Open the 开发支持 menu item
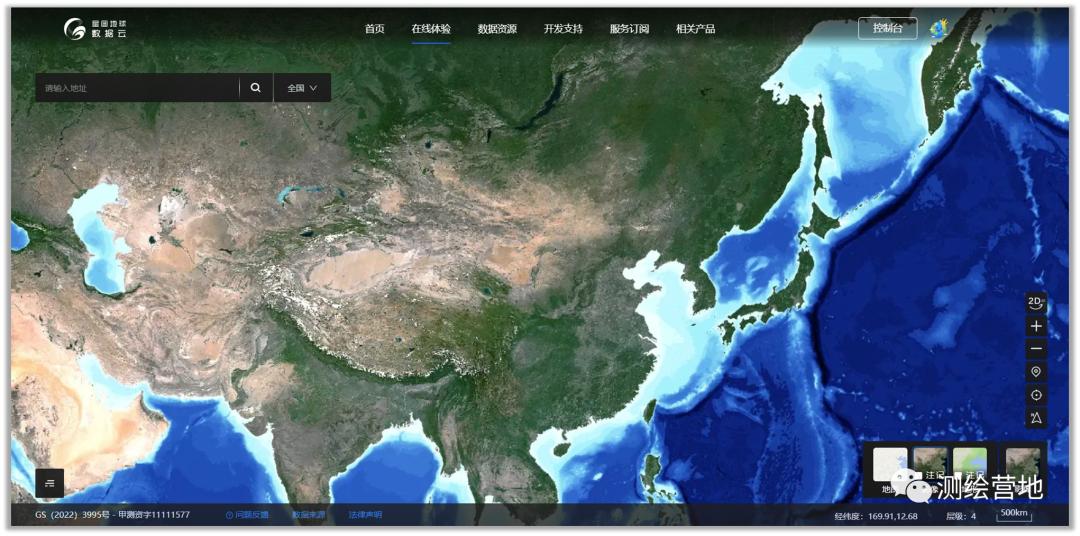1080x536 pixels. [x=563, y=29]
